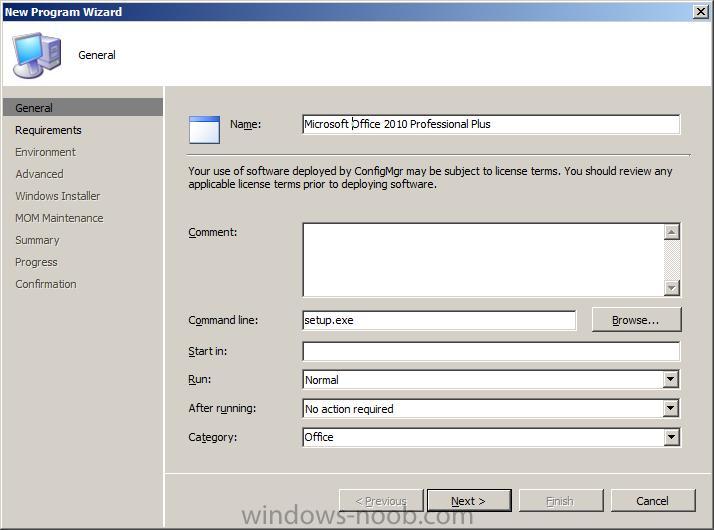Click the empty Start in field
The height and width of the screenshot is (530, 714).
pyautogui.click(x=491, y=352)
